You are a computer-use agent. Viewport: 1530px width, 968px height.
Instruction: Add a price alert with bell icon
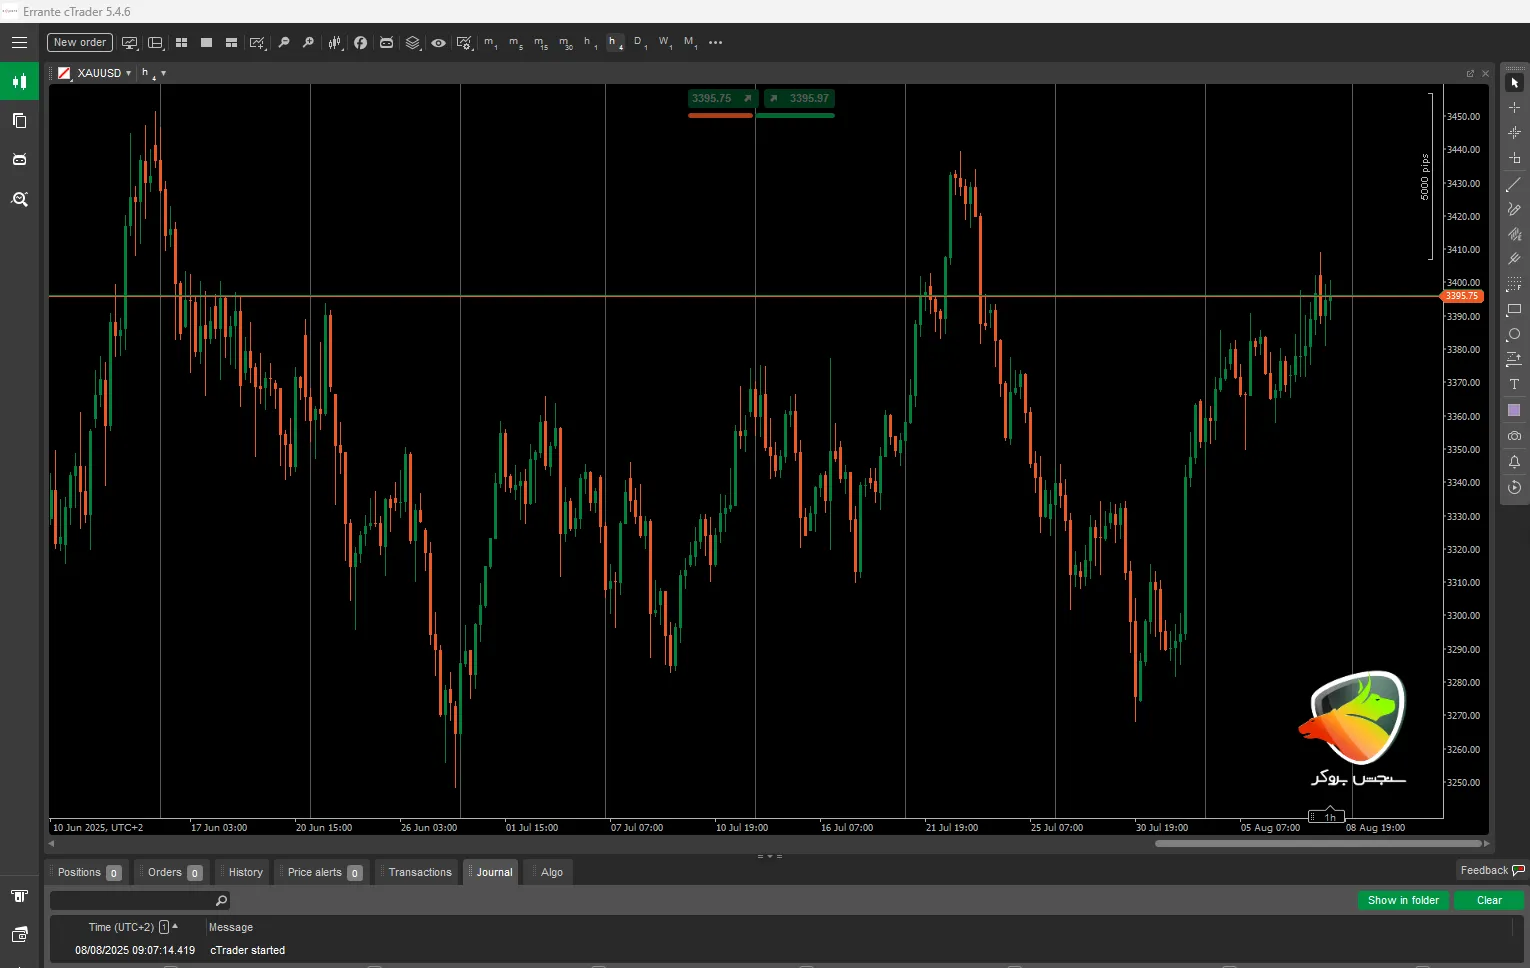tap(1514, 462)
